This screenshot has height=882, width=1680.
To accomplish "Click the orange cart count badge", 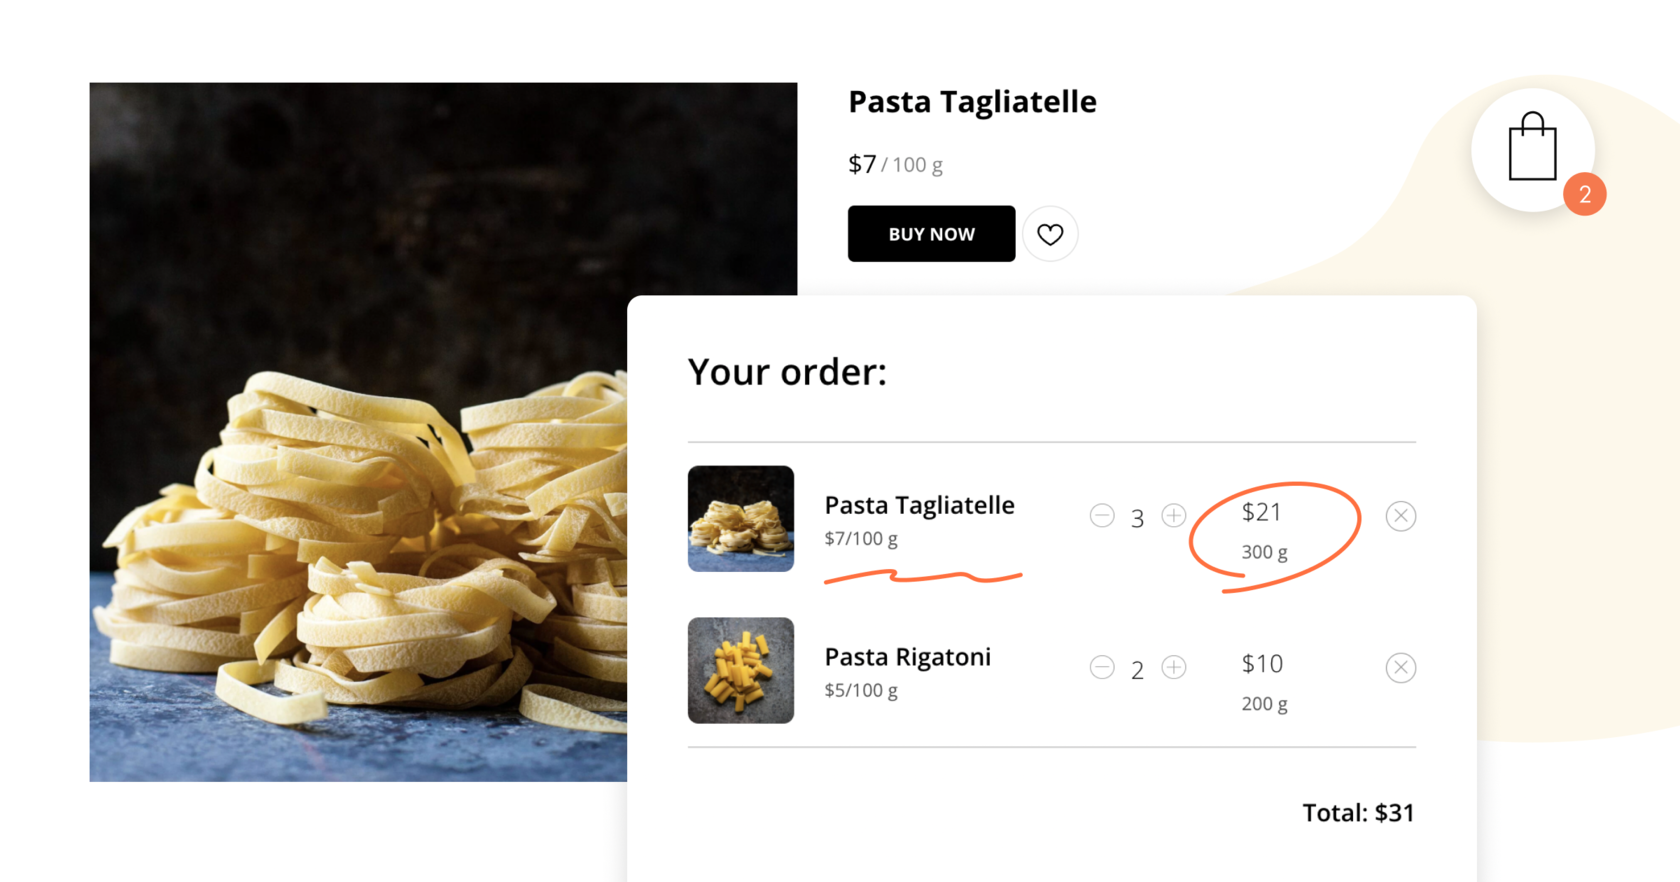I will tap(1584, 194).
